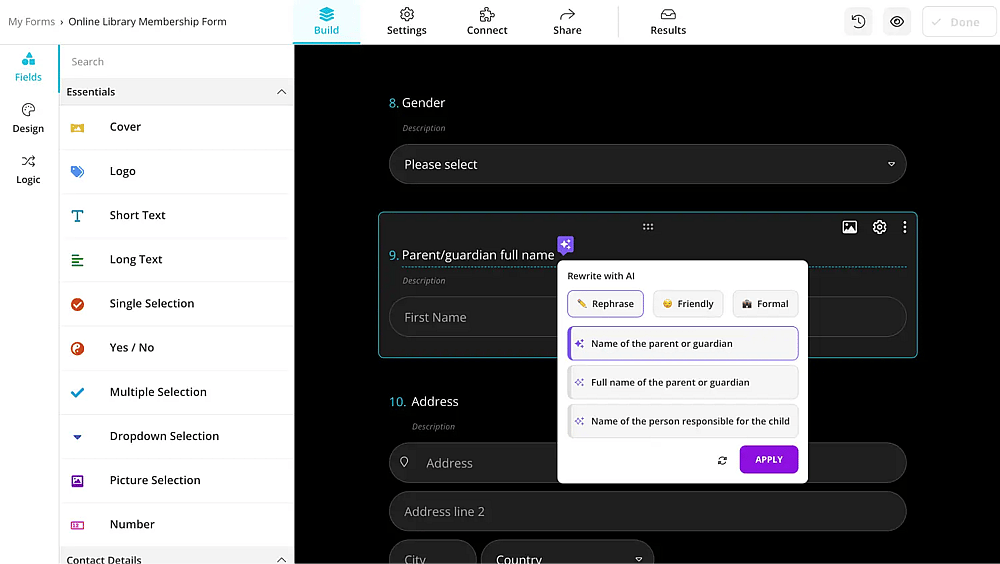Open question 9 gear settings

coord(879,226)
